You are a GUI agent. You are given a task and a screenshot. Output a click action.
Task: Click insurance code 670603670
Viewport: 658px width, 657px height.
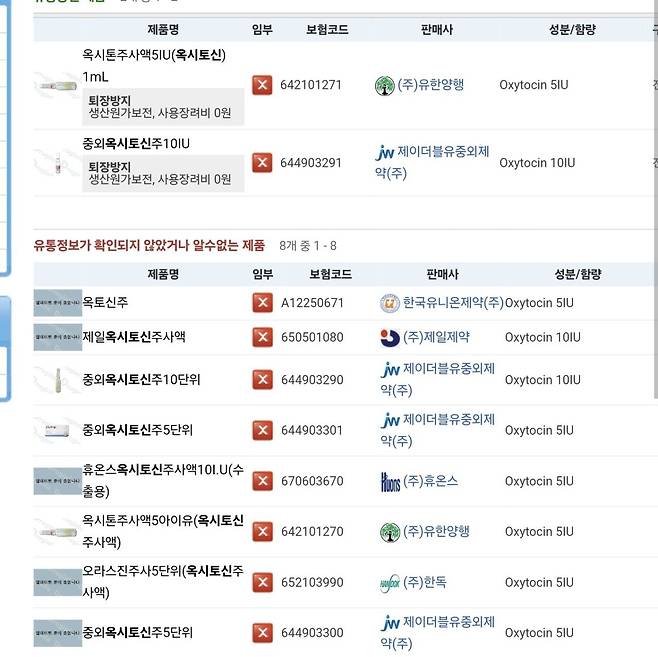point(312,481)
